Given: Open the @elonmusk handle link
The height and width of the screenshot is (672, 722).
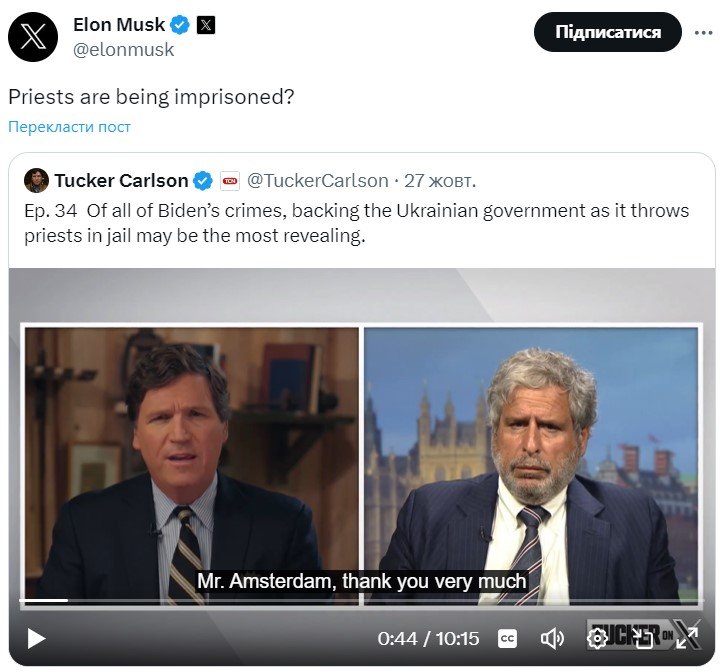Looking at the screenshot, I should [x=124, y=49].
